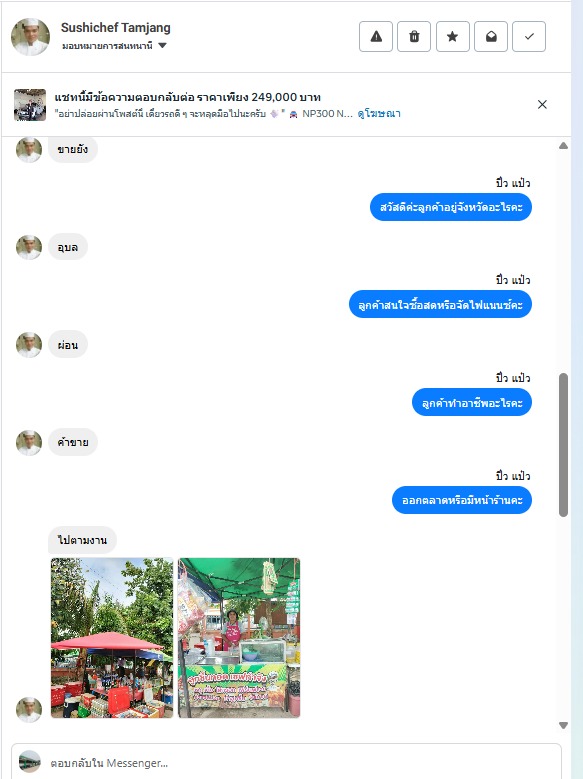The image size is (583, 779).
Task: Open the food stall photo
Action: coord(239,638)
